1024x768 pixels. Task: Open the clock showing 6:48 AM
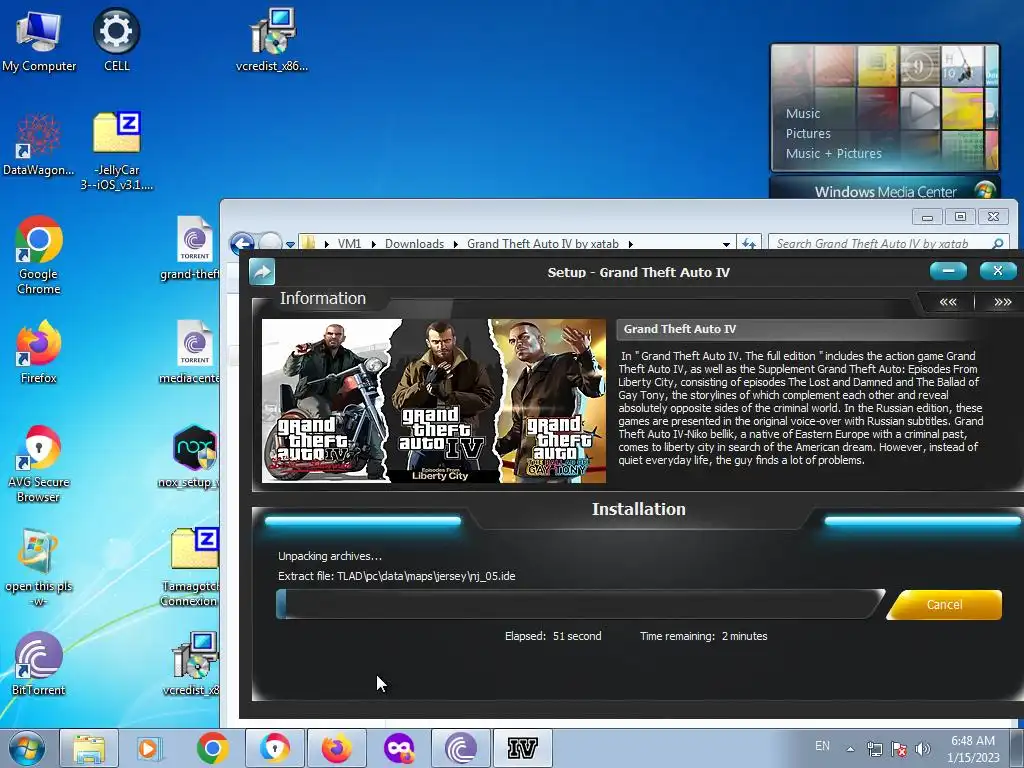[973, 749]
